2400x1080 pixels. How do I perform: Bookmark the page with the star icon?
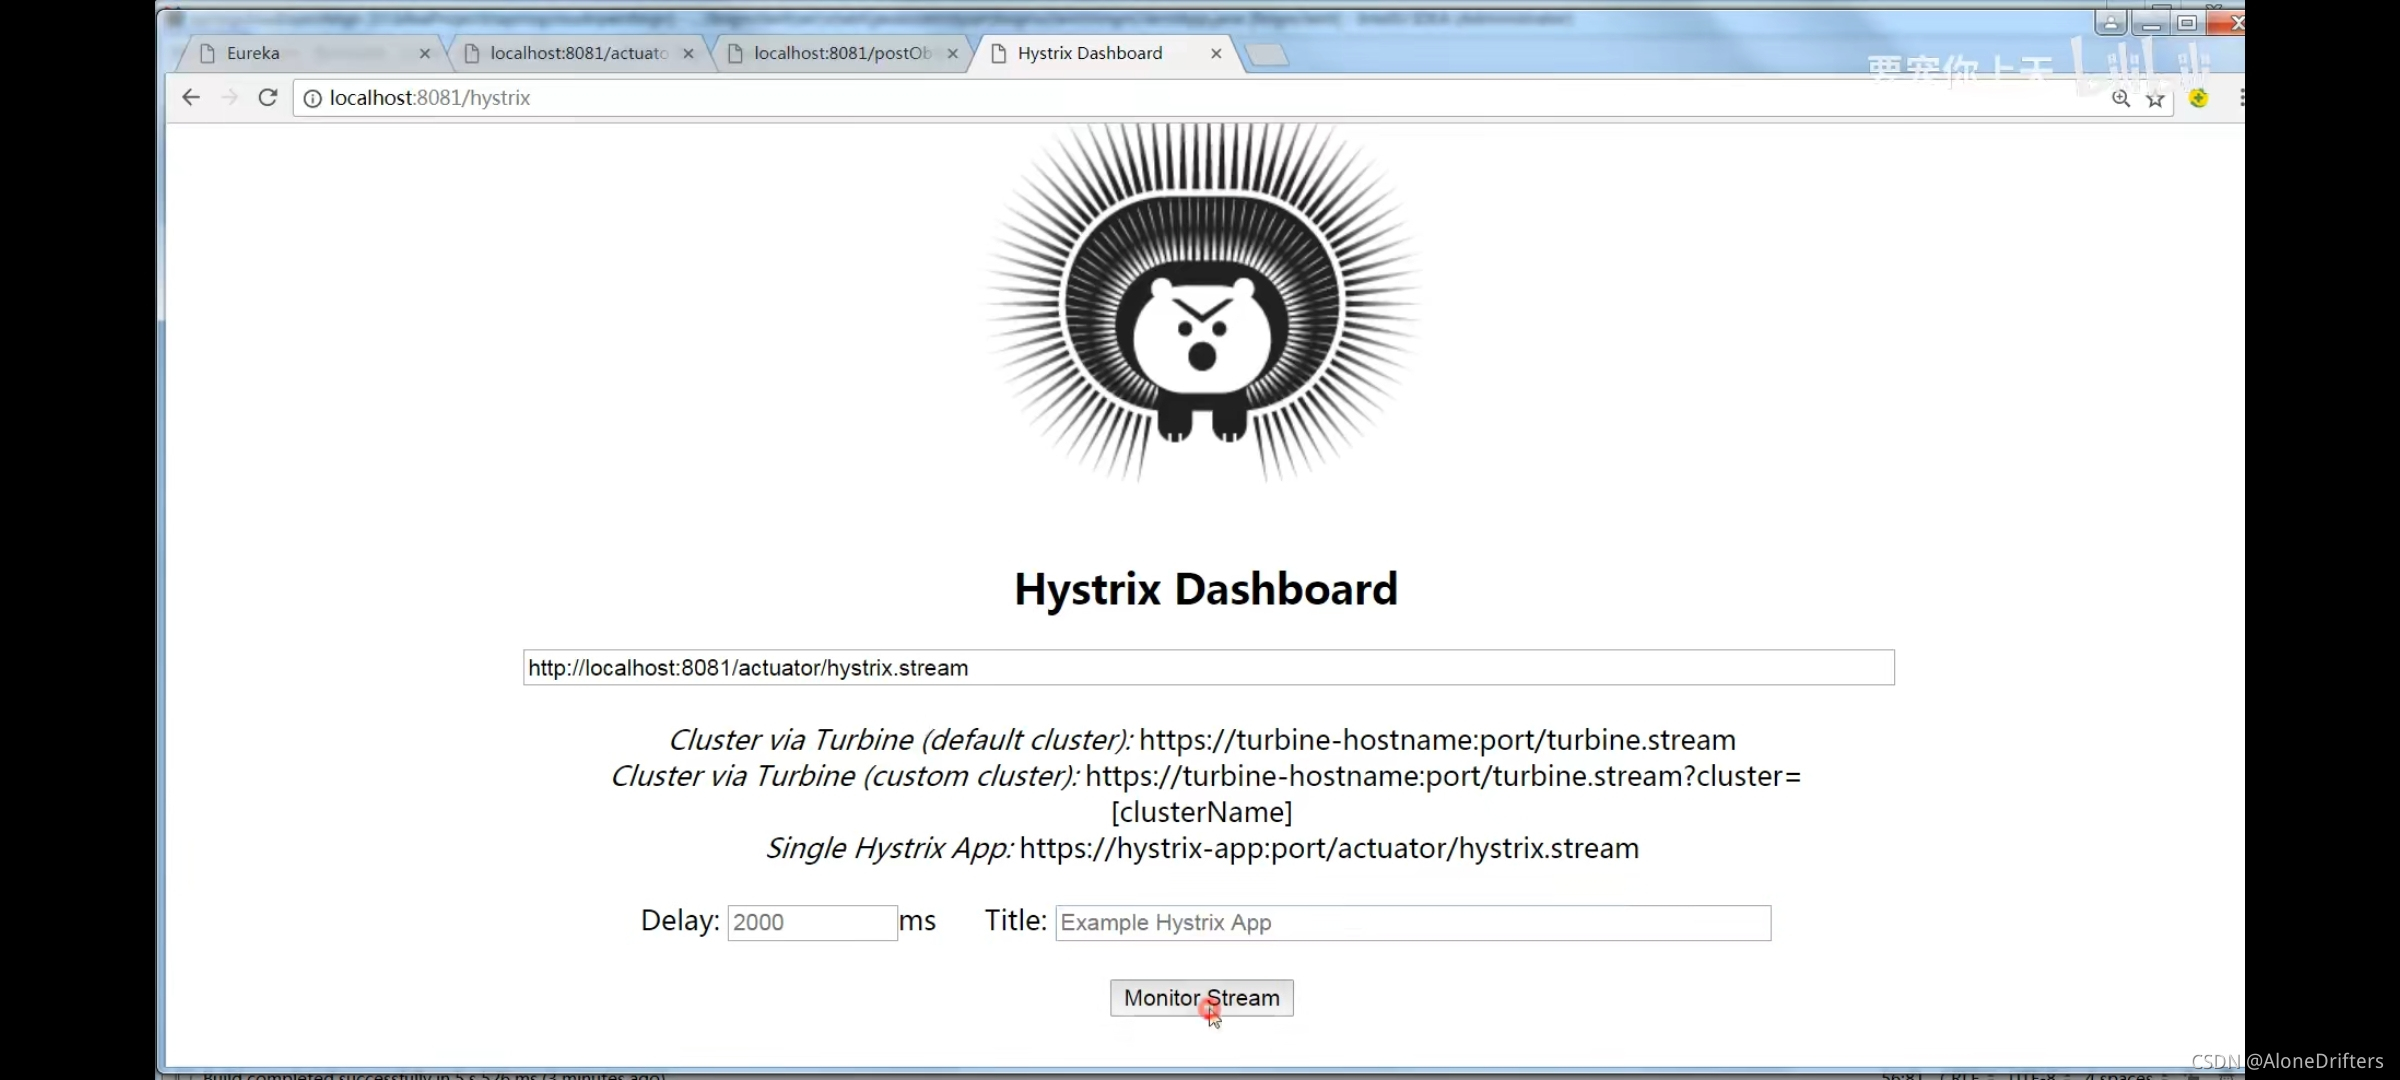[x=2155, y=99]
